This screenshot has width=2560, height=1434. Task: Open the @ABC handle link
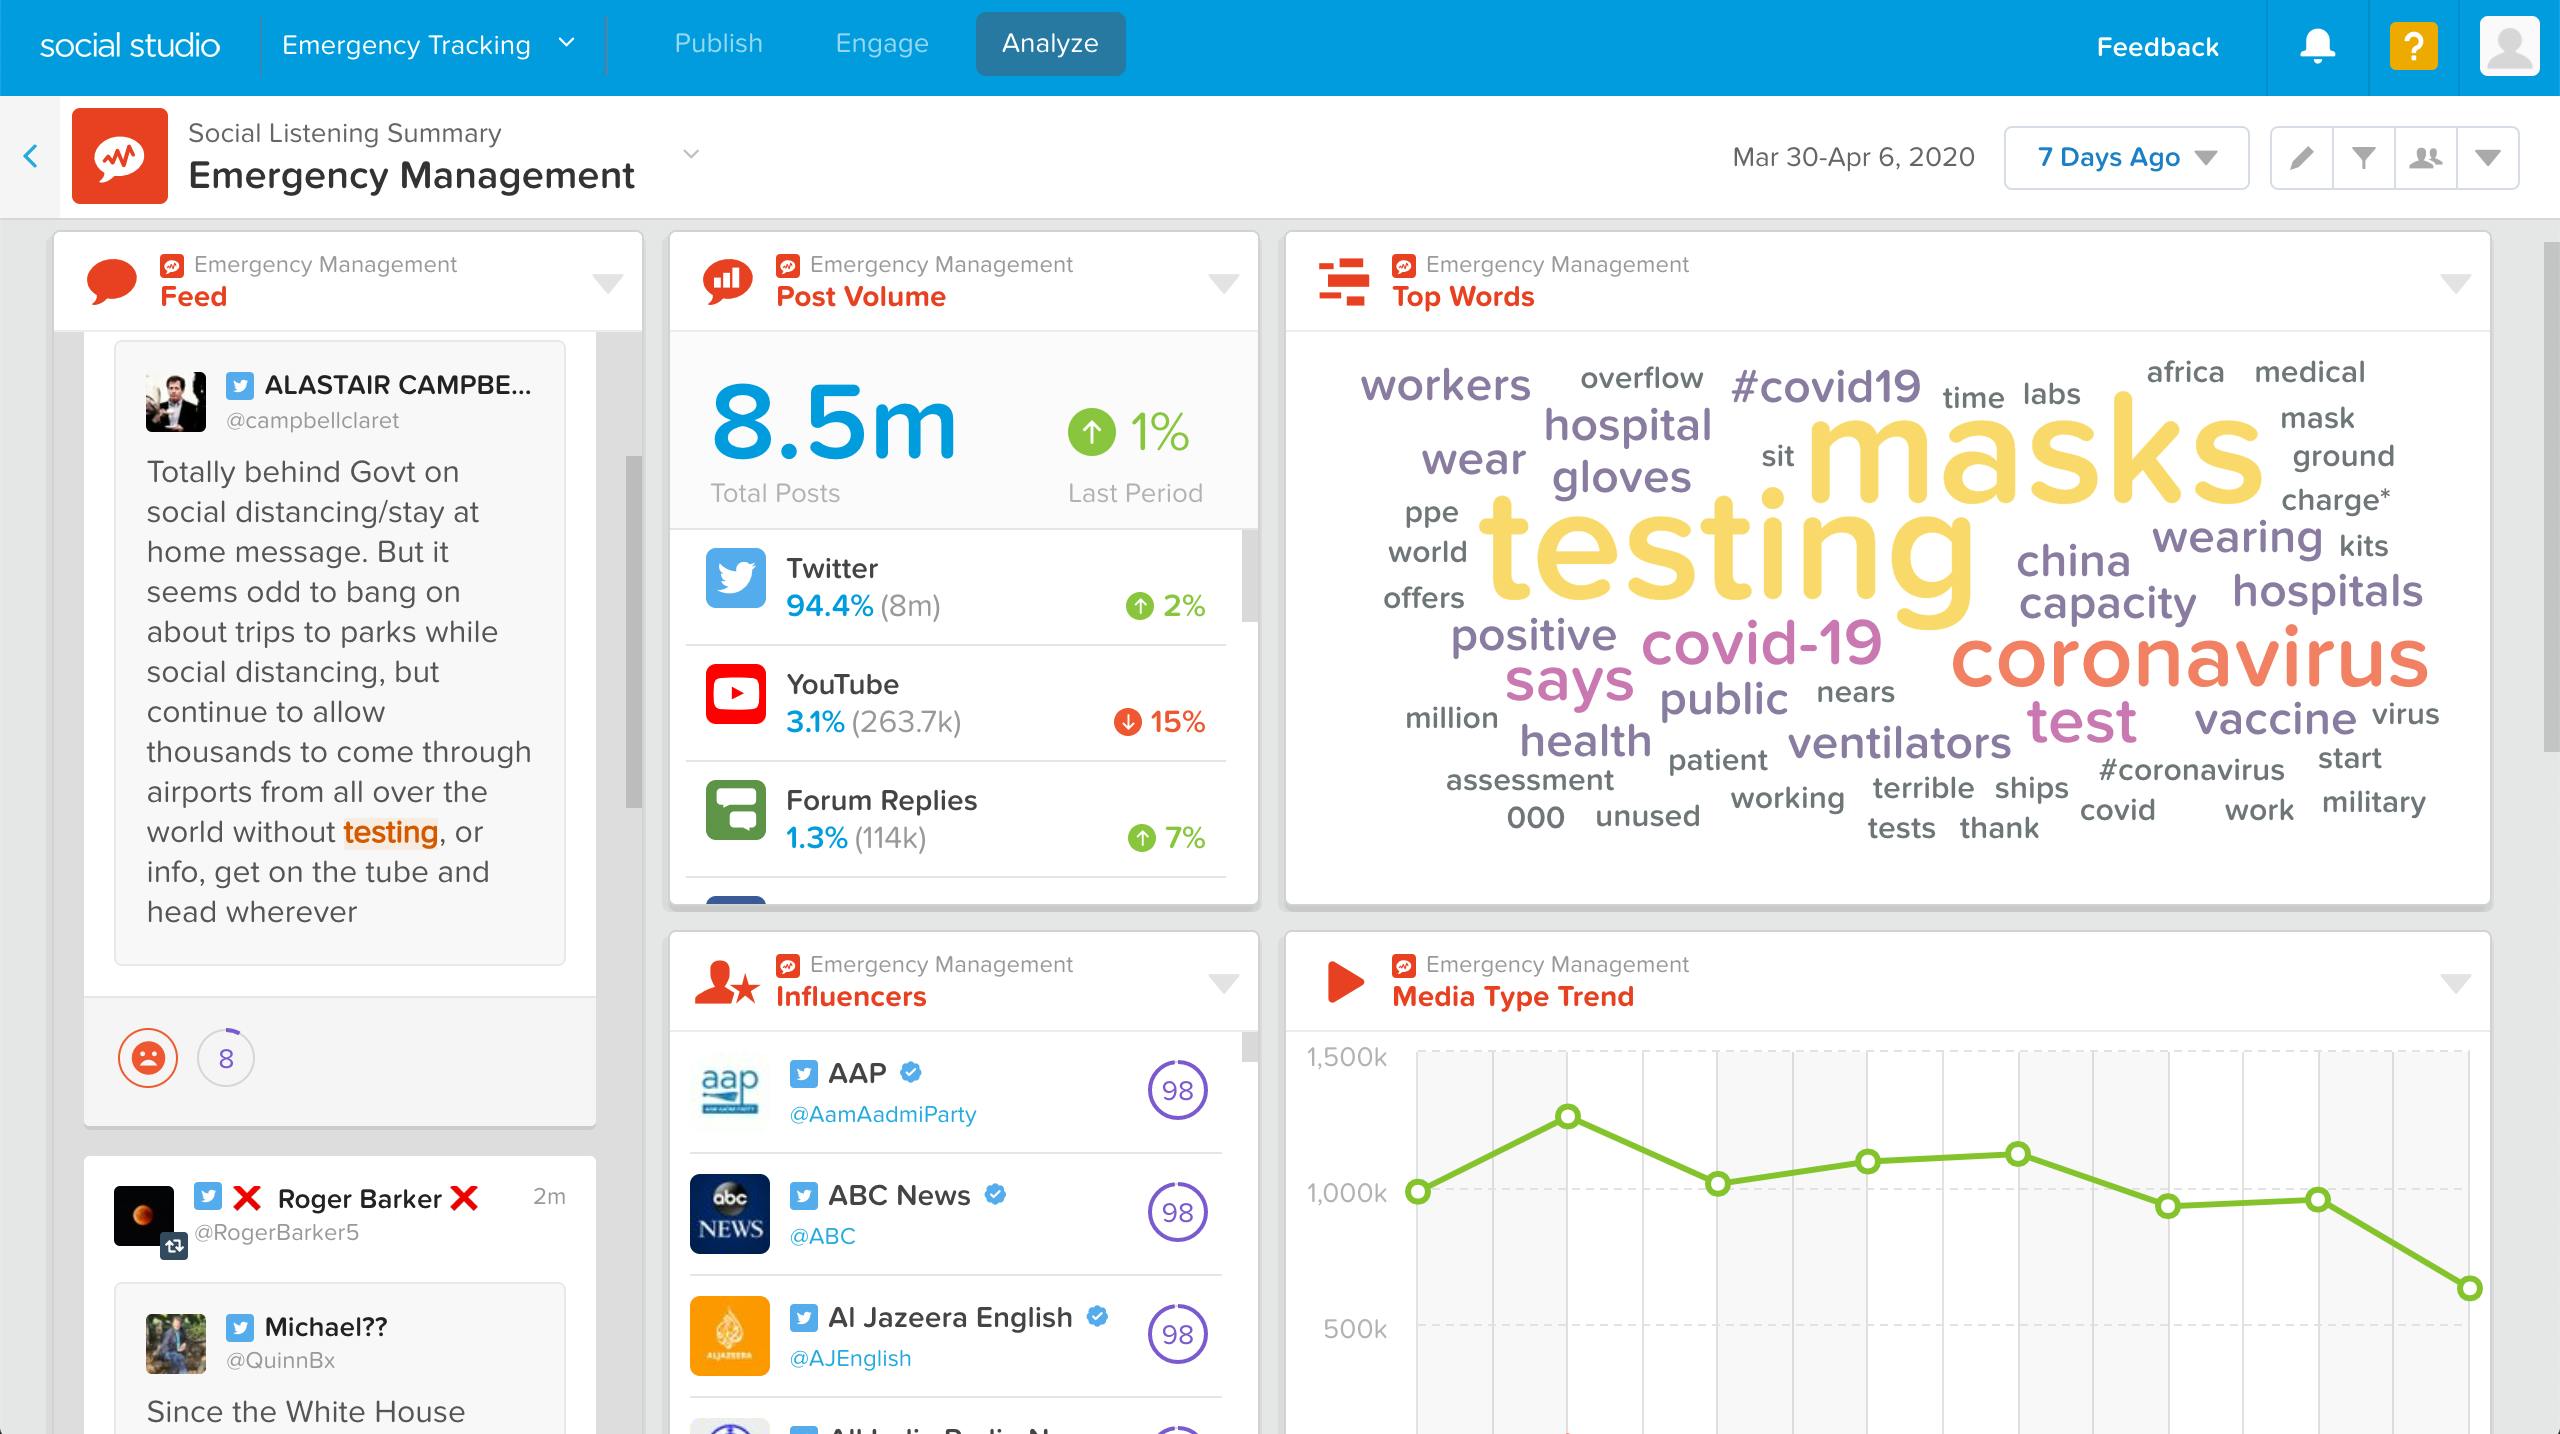(823, 1236)
